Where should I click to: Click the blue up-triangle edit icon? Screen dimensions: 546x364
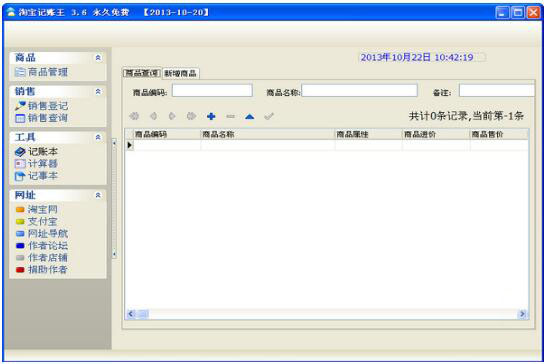pos(249,117)
